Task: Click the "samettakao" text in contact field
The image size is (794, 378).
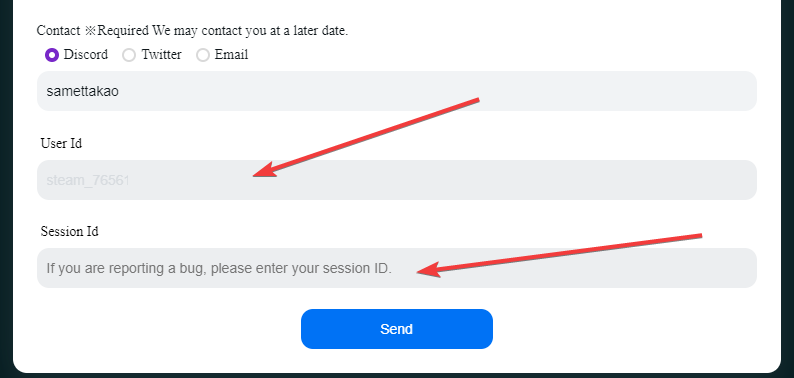Action: [x=83, y=92]
